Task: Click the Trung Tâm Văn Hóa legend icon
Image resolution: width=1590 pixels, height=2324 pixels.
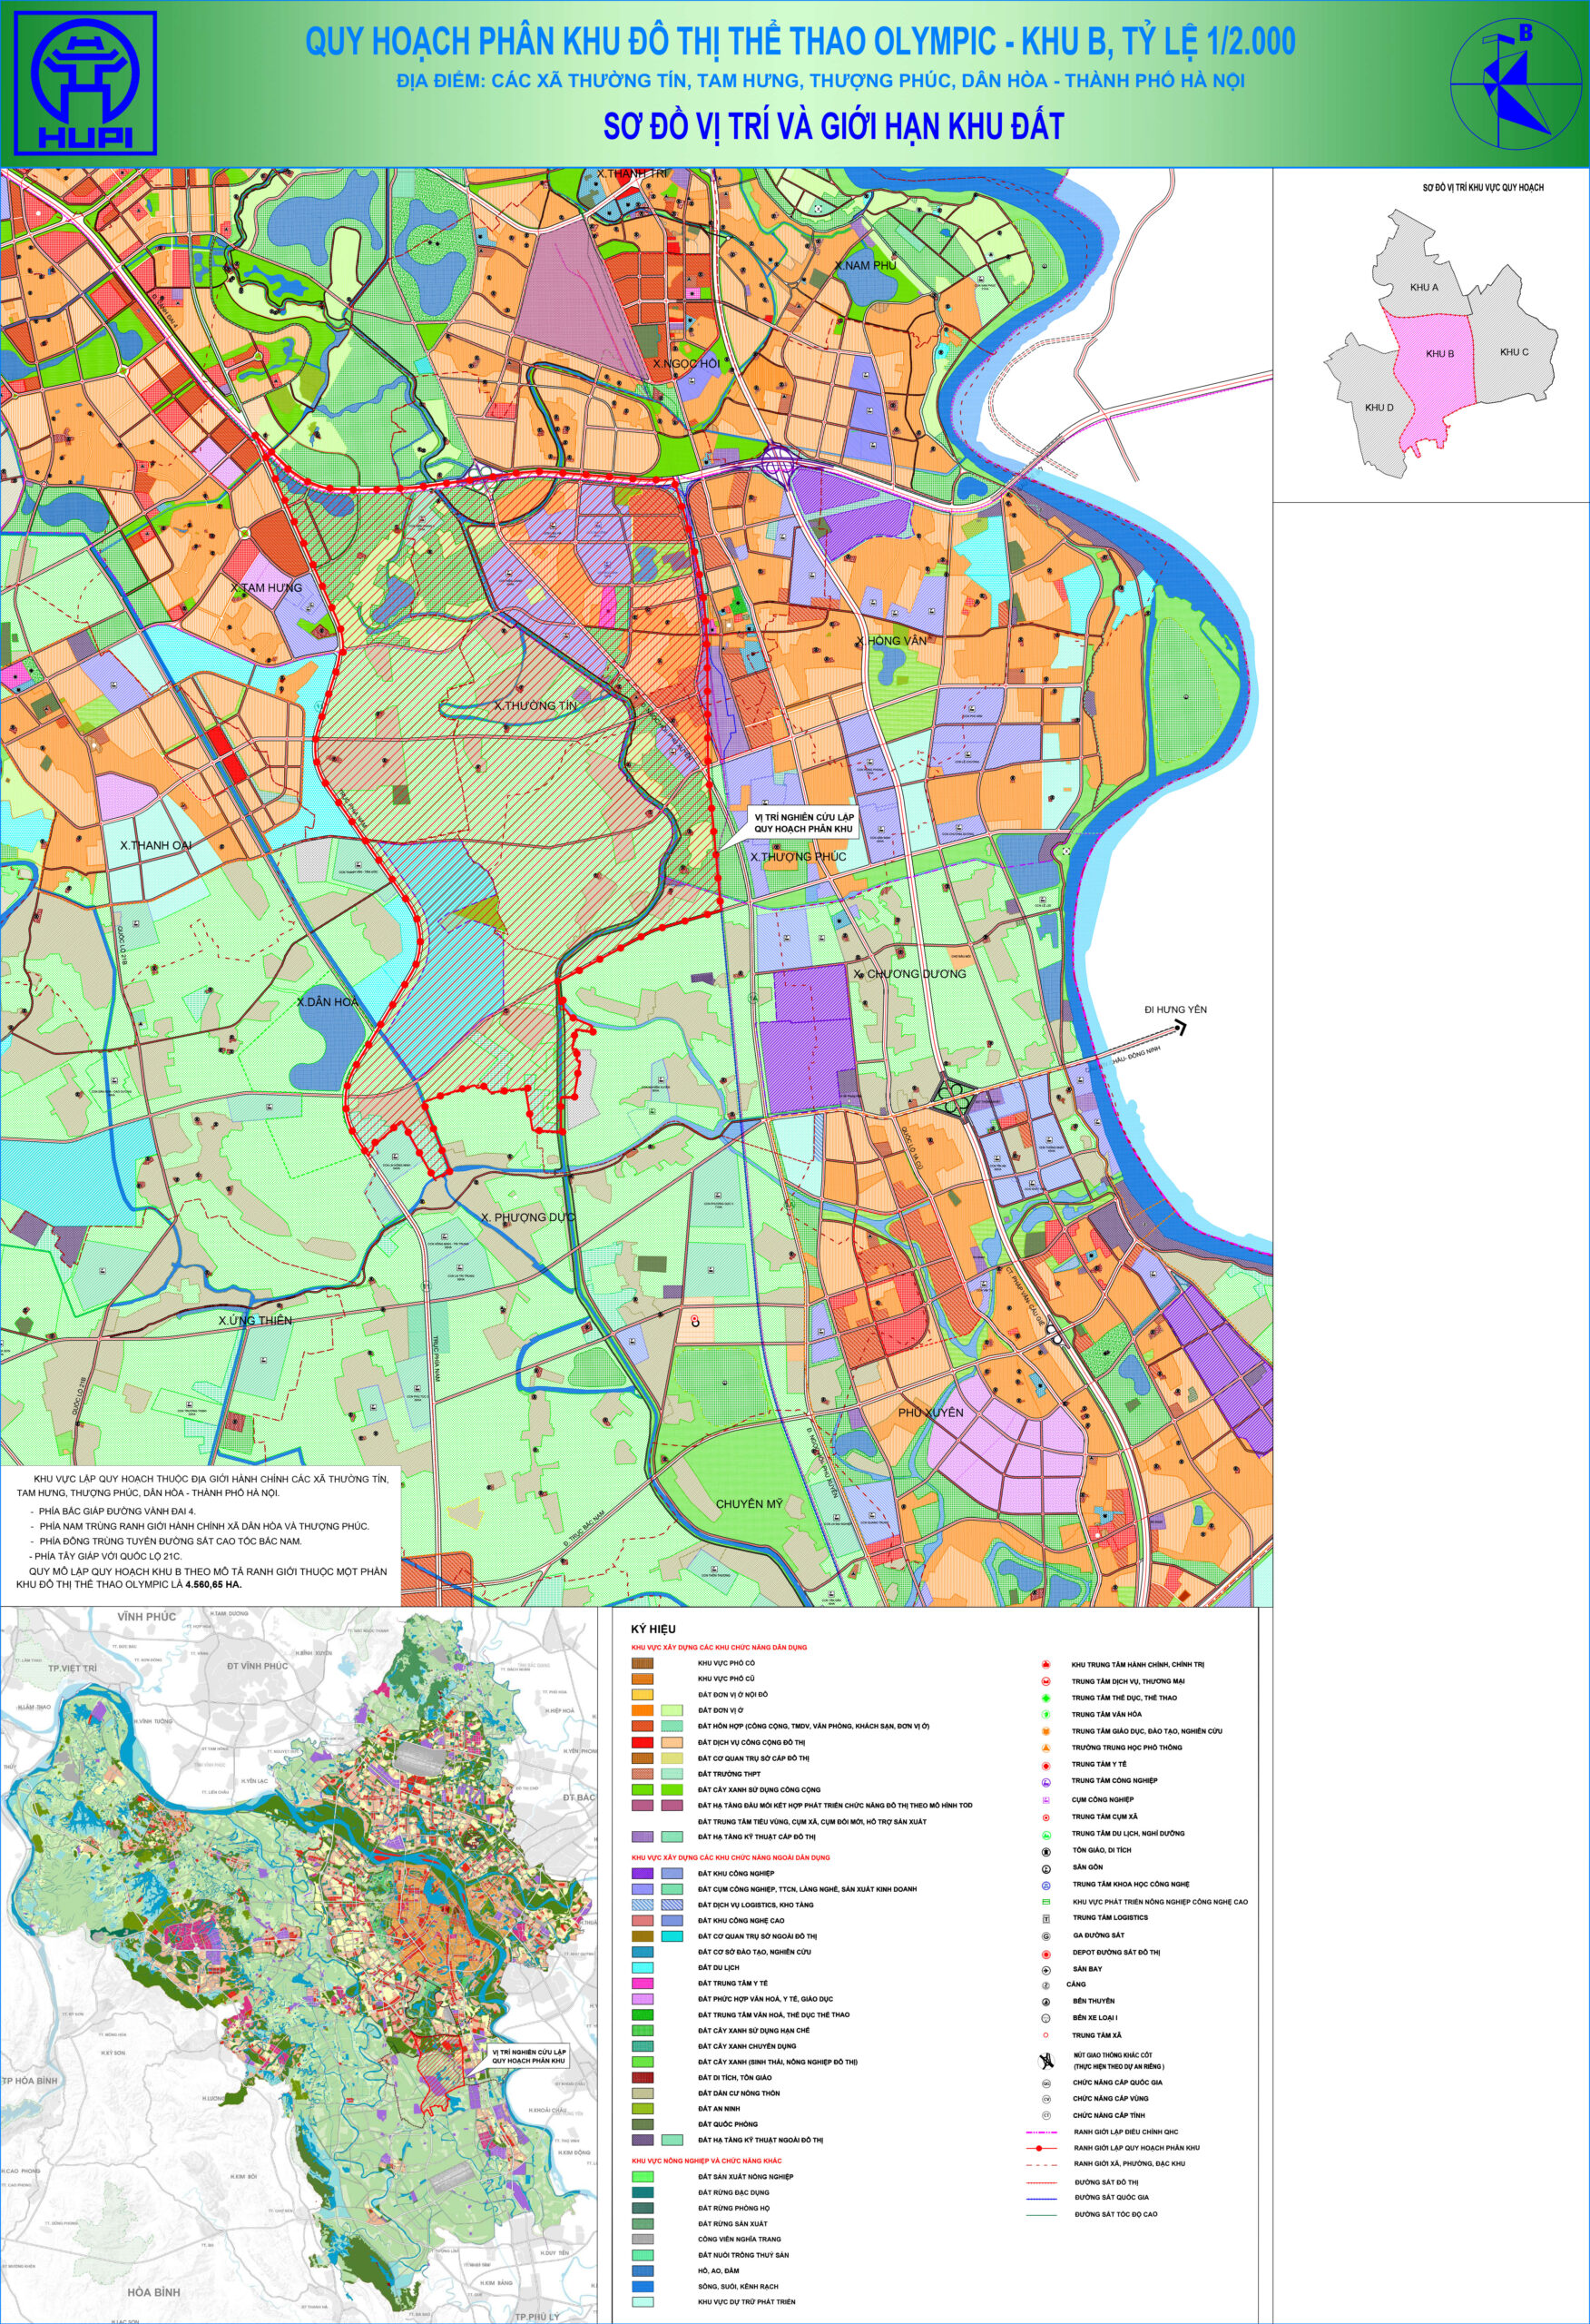Action: (x=1046, y=1714)
